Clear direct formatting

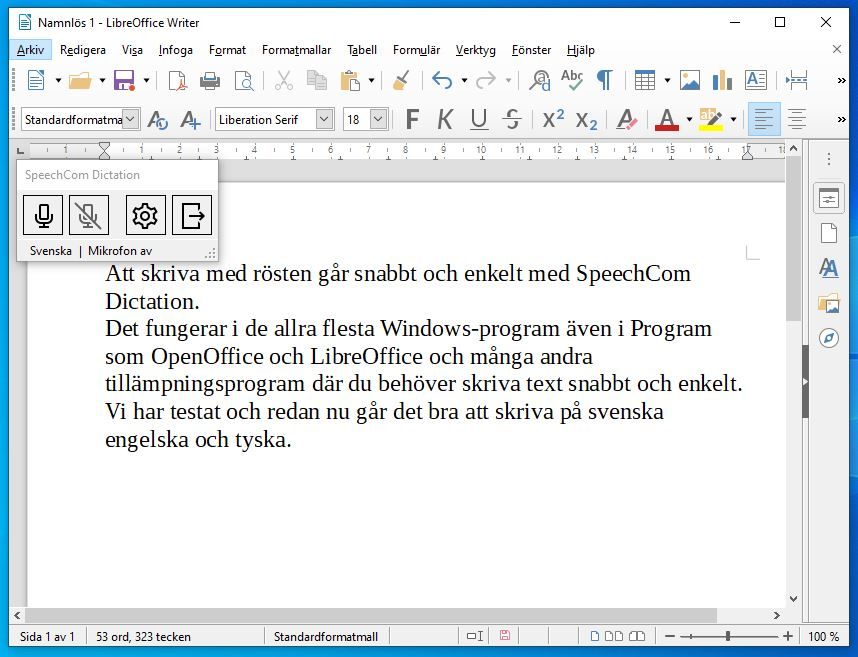pos(627,119)
